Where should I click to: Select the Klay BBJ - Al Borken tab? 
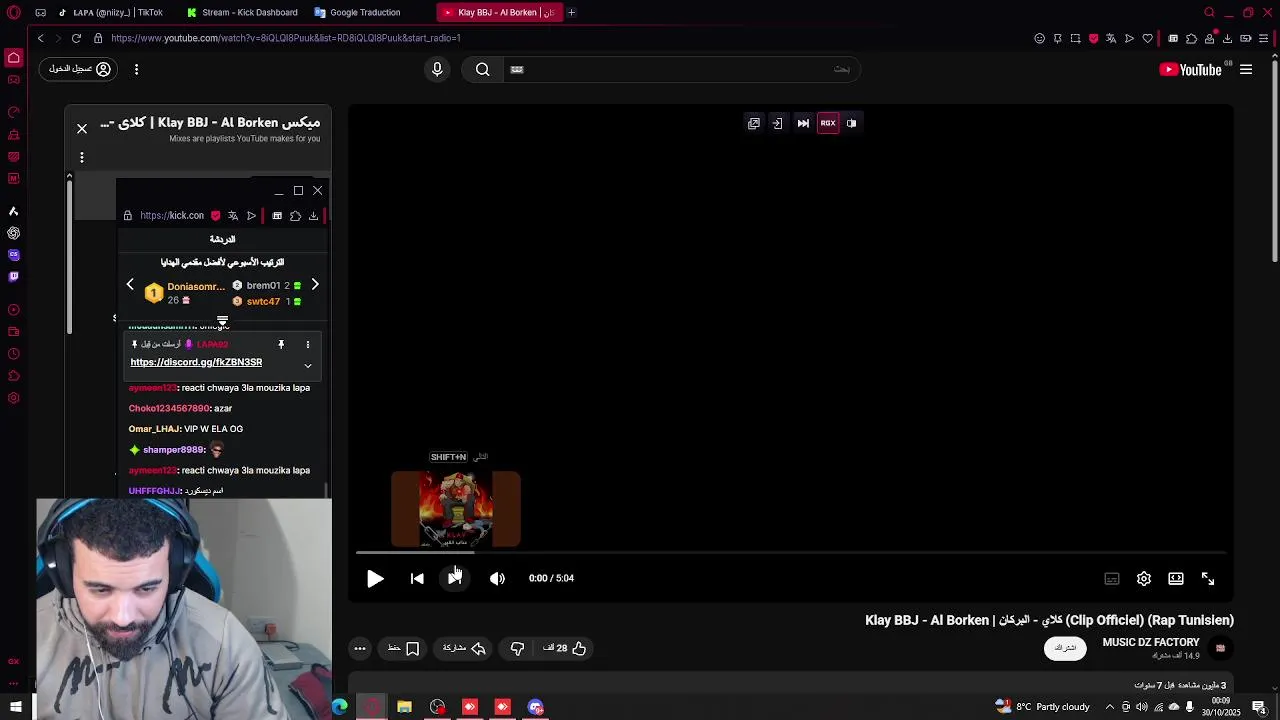coord(499,12)
